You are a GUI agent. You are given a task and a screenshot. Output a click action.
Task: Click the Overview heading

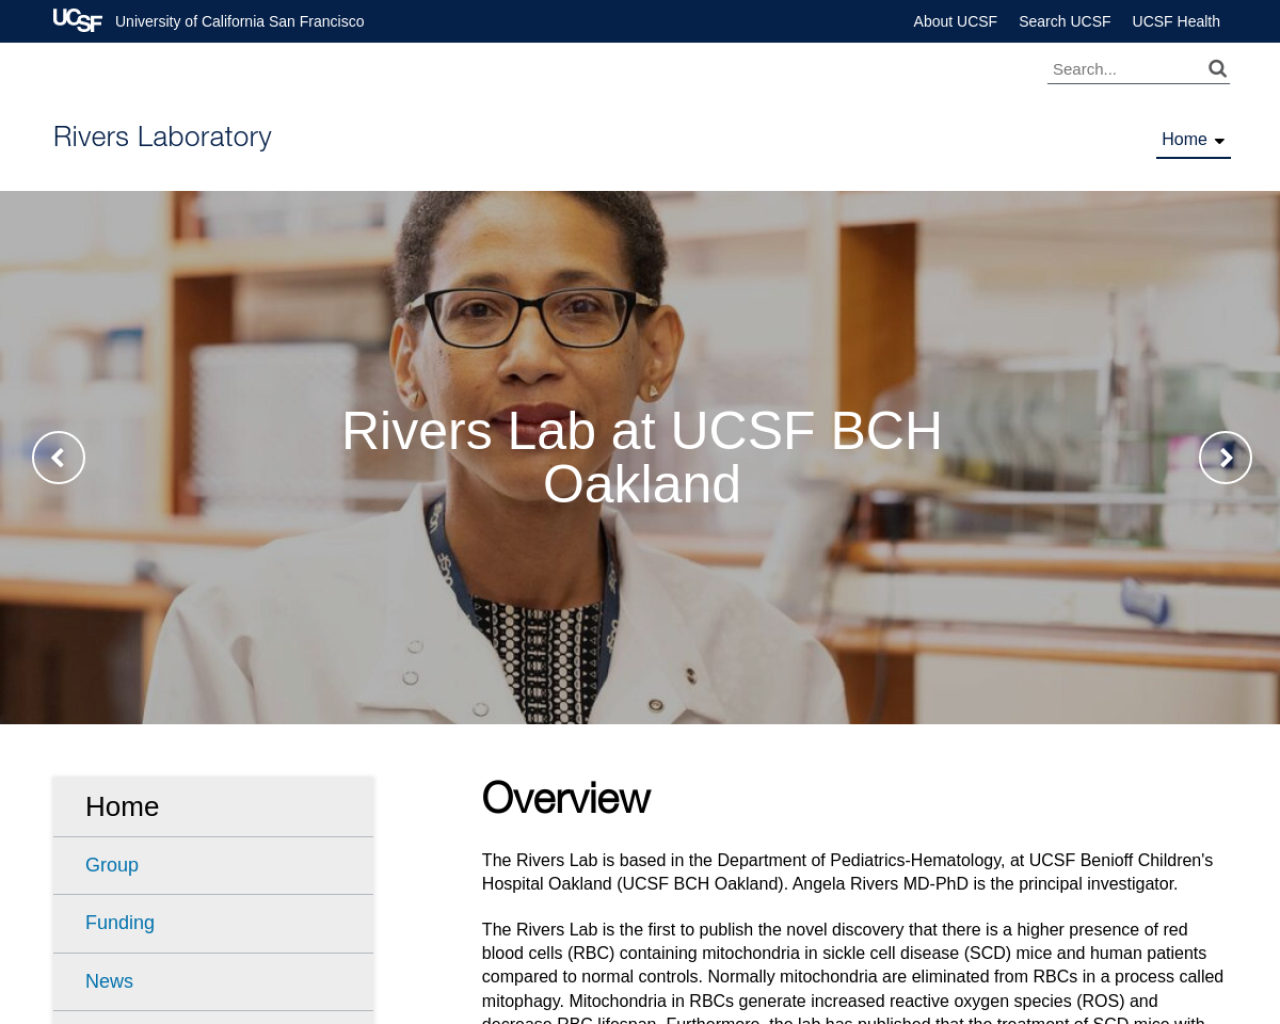[566, 798]
